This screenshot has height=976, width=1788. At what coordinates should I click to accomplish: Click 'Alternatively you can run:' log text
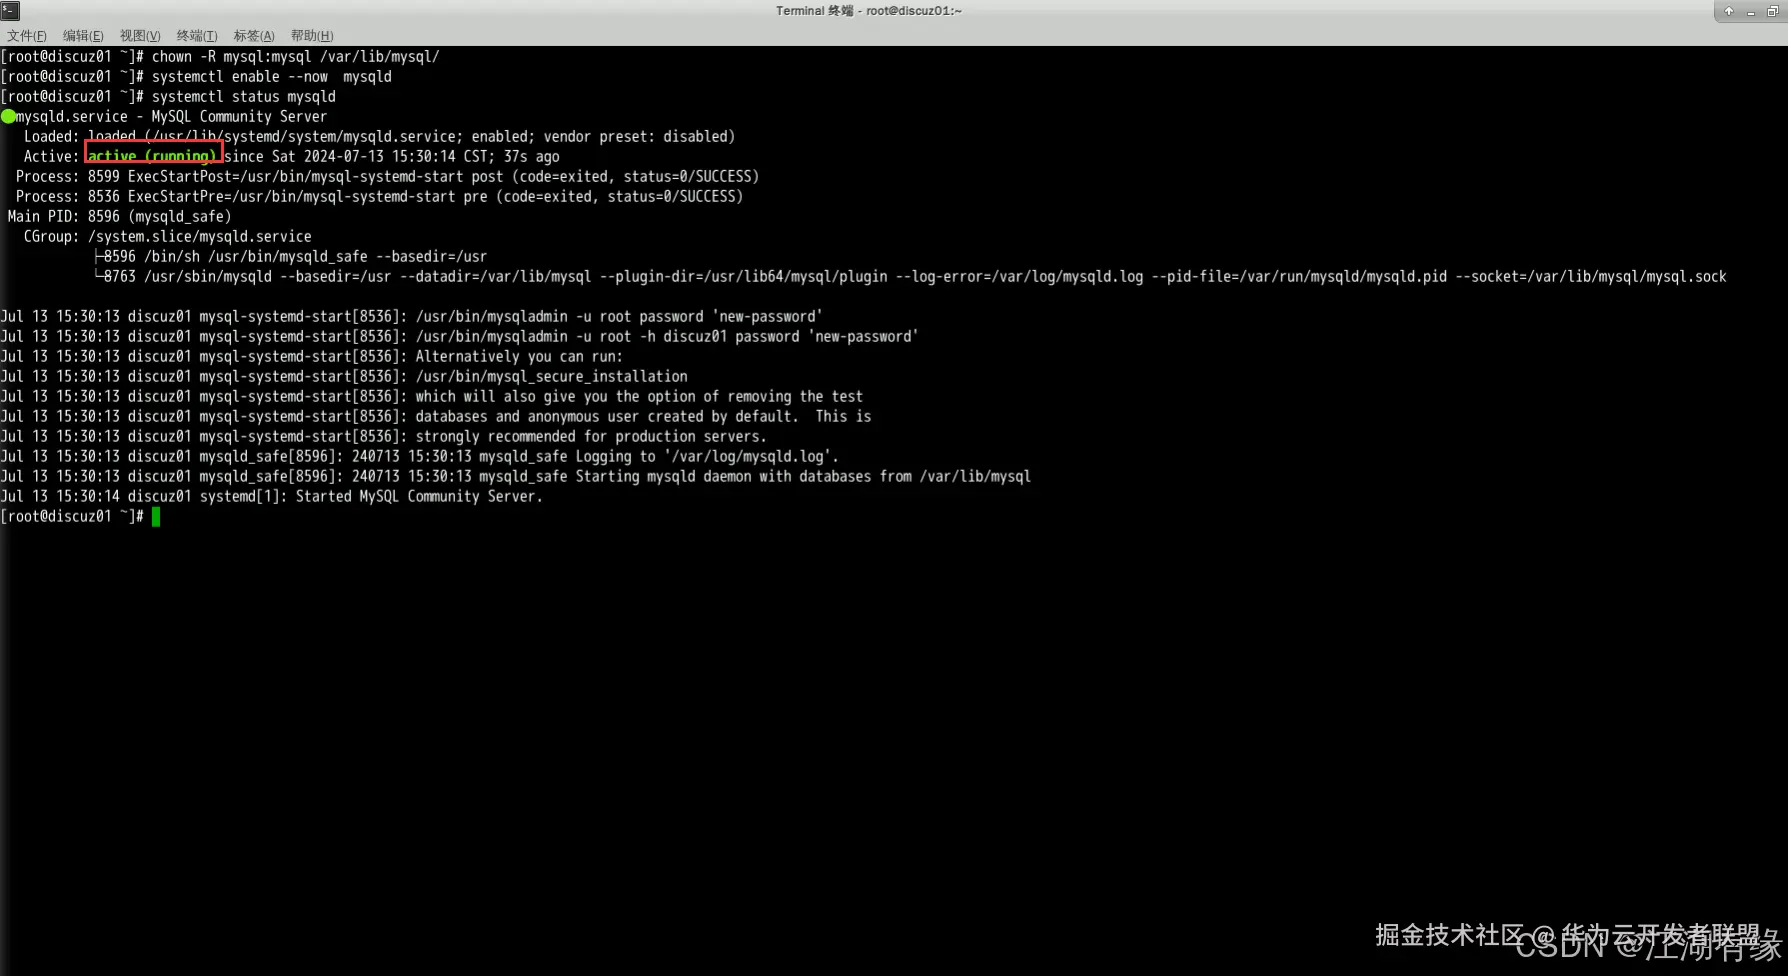(x=520, y=357)
